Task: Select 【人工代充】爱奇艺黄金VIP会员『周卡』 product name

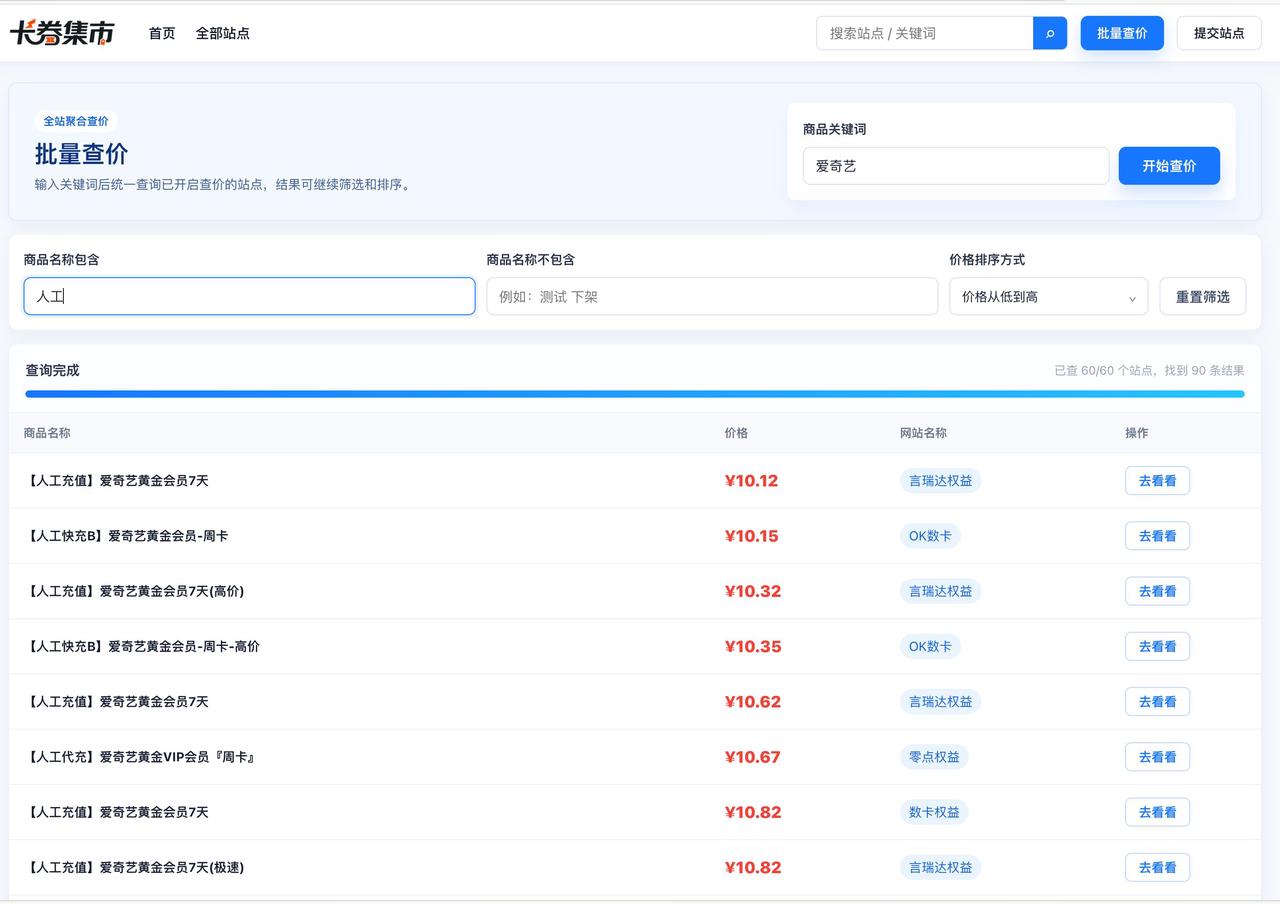Action: click(x=140, y=757)
